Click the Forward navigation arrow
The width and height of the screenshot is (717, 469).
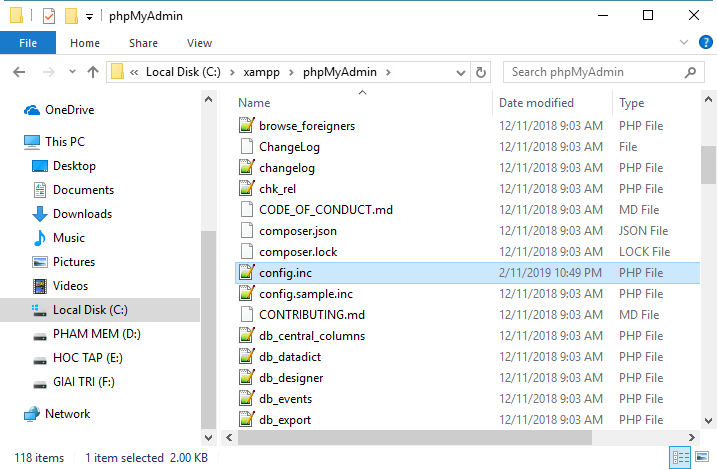(x=48, y=72)
